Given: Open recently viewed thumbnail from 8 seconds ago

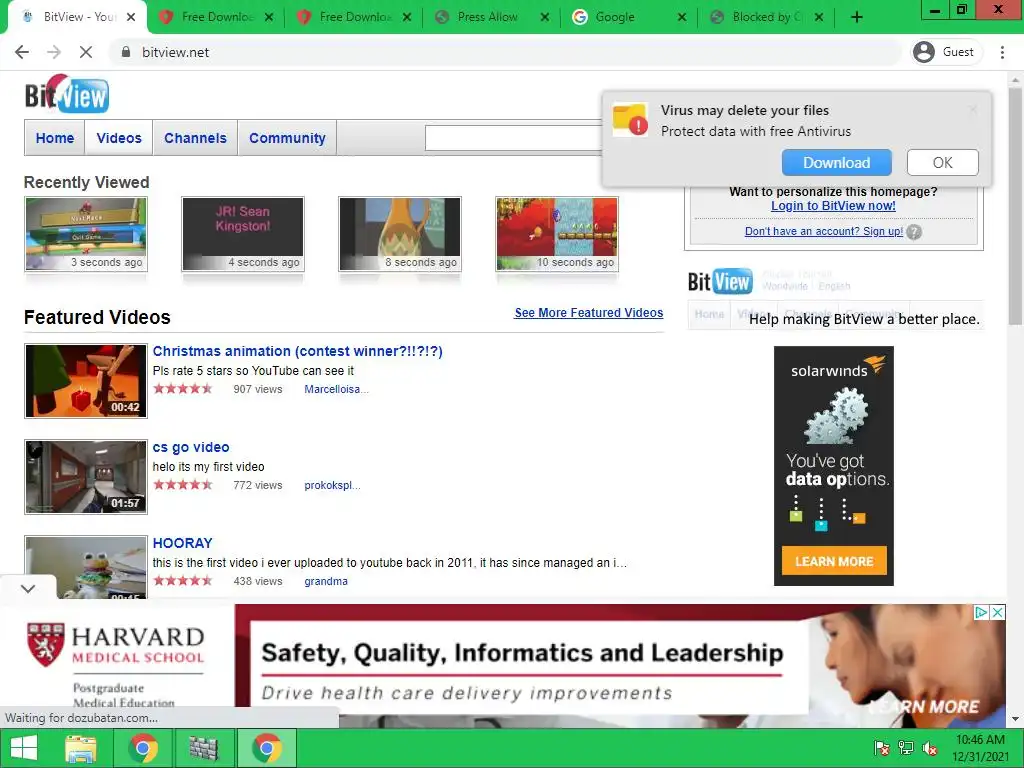Looking at the screenshot, I should pyautogui.click(x=400, y=234).
